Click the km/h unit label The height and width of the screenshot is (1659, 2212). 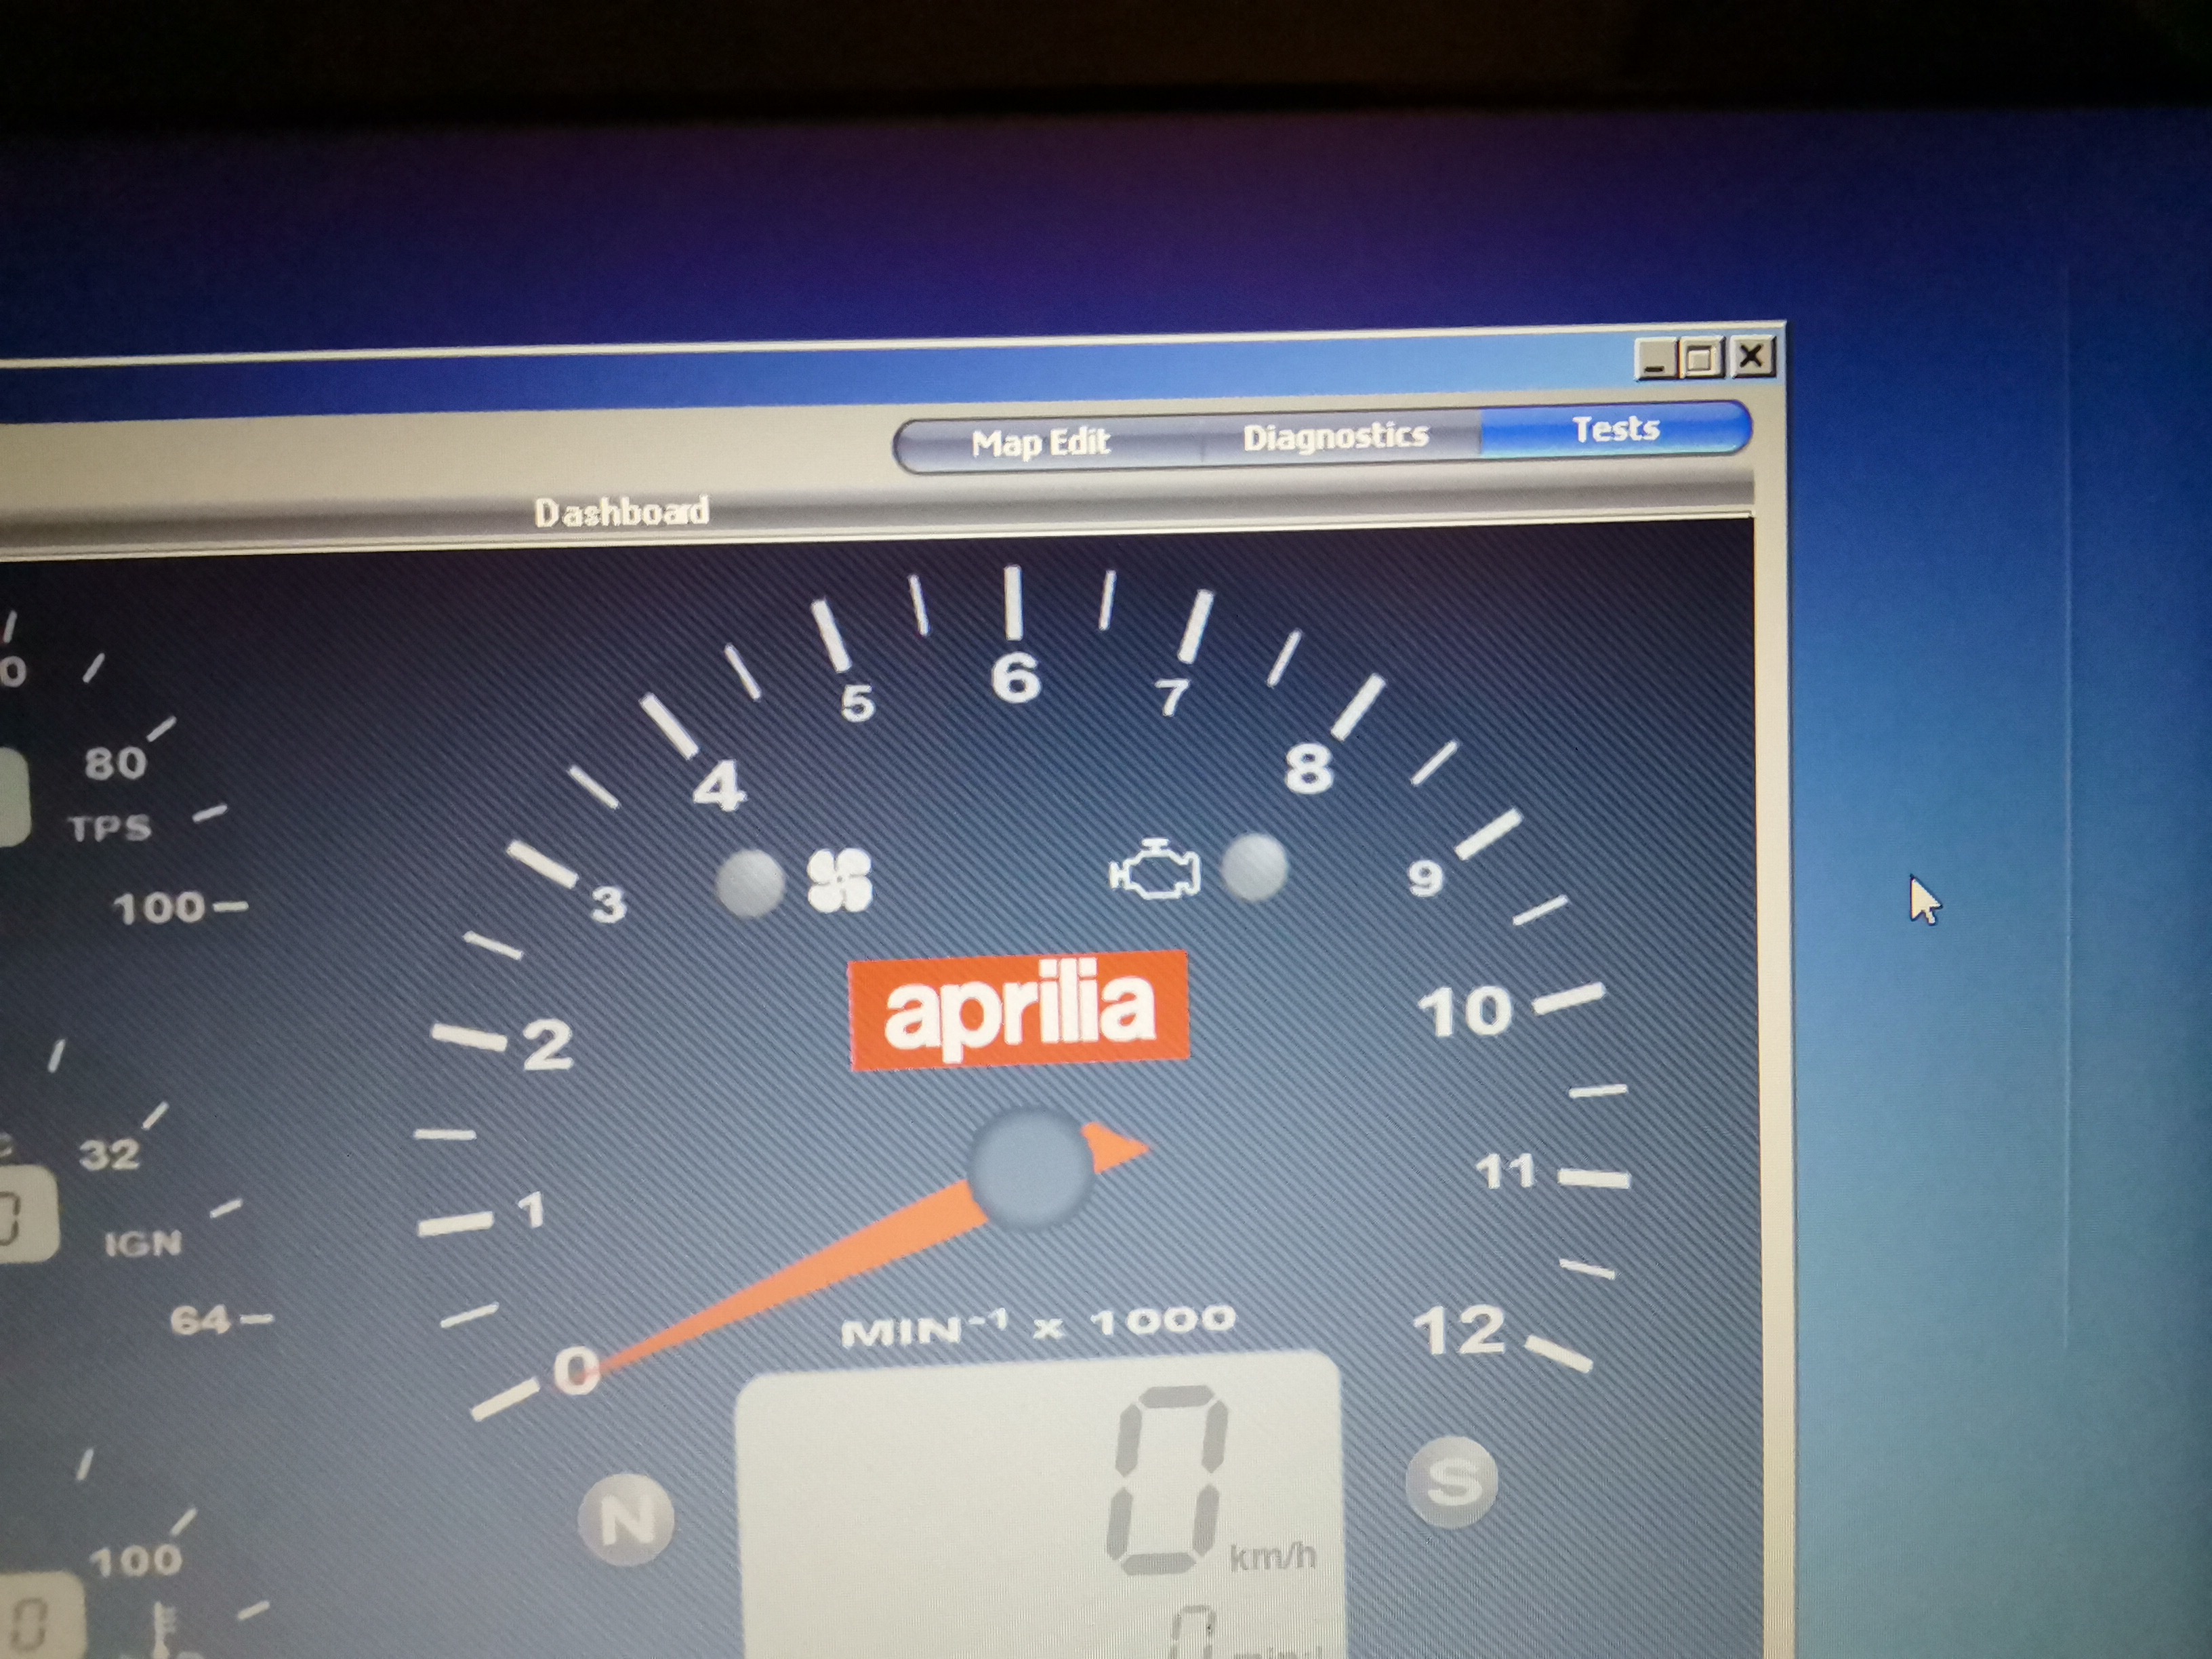pyautogui.click(x=1272, y=1556)
